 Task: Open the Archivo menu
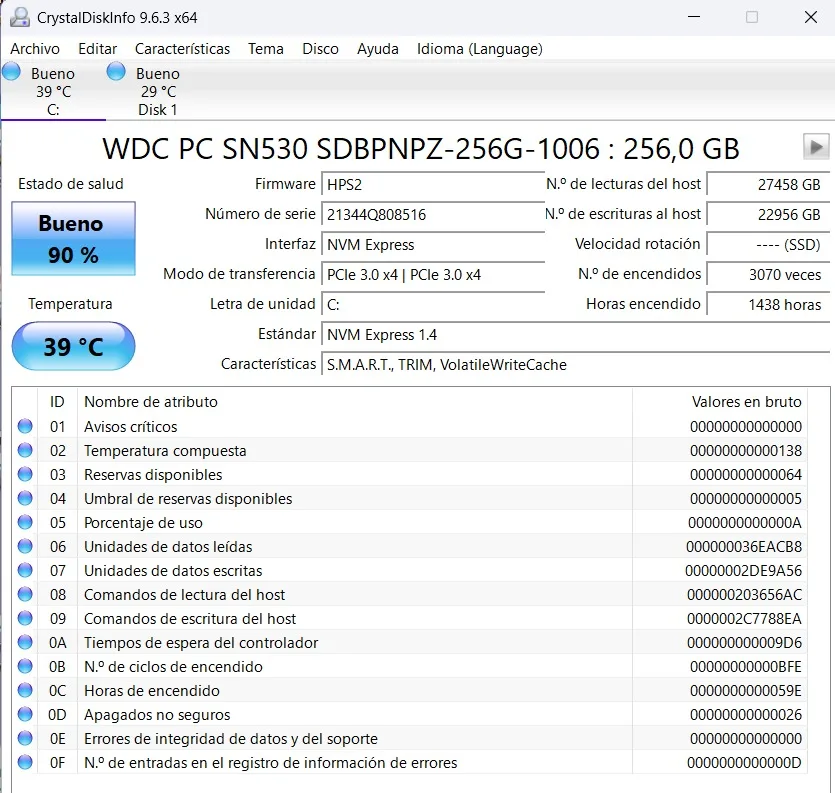click(35, 49)
